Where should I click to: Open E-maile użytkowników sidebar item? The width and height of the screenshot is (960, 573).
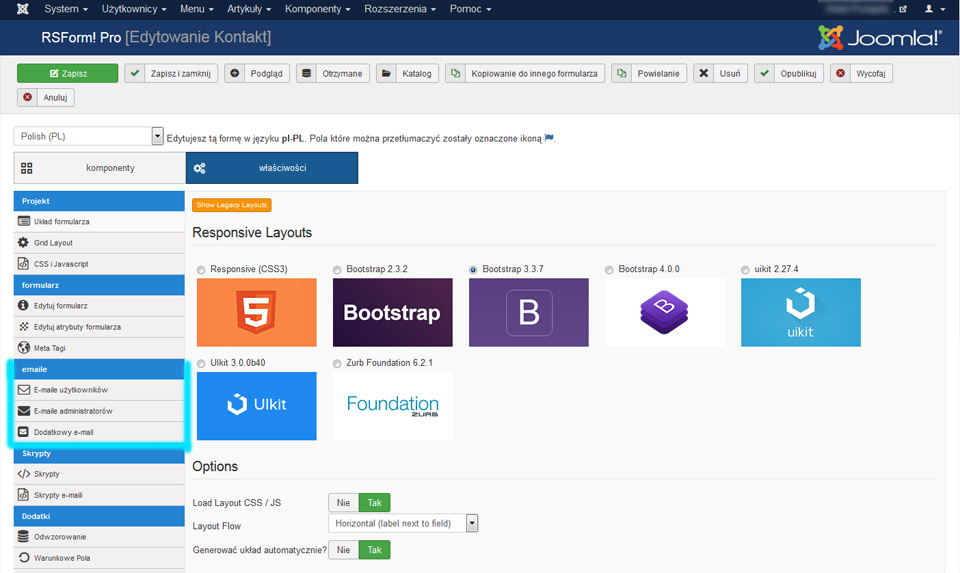pyautogui.click(x=99, y=390)
